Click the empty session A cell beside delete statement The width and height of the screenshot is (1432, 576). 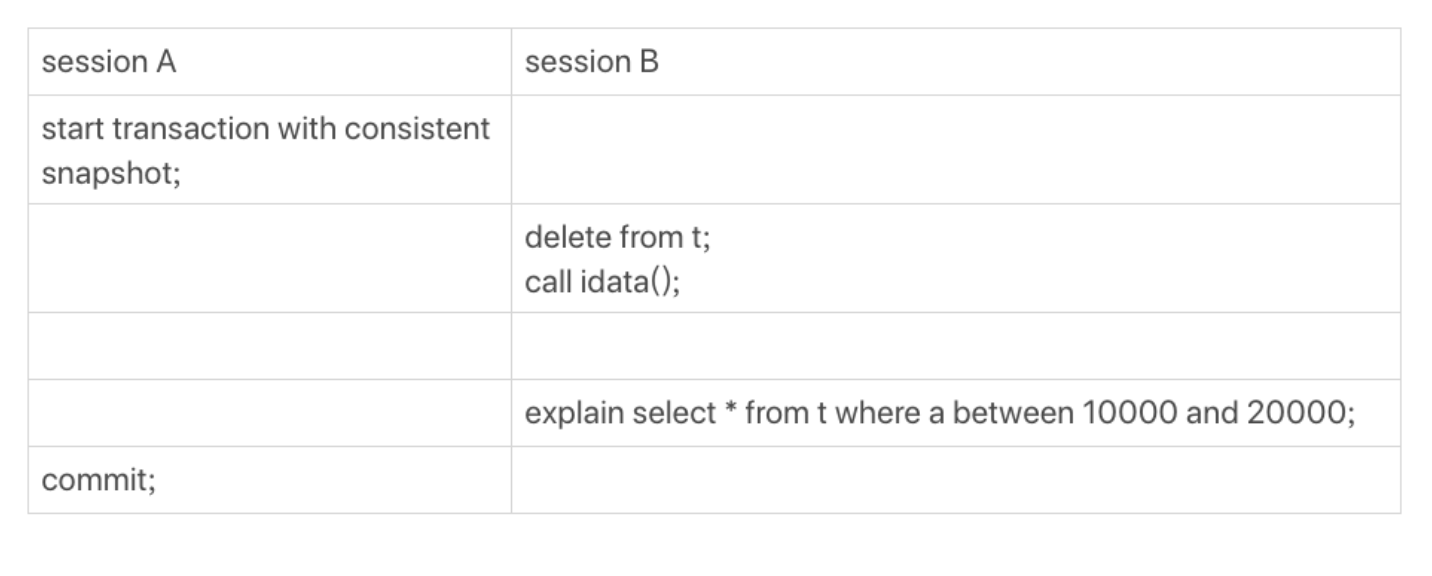(269, 258)
